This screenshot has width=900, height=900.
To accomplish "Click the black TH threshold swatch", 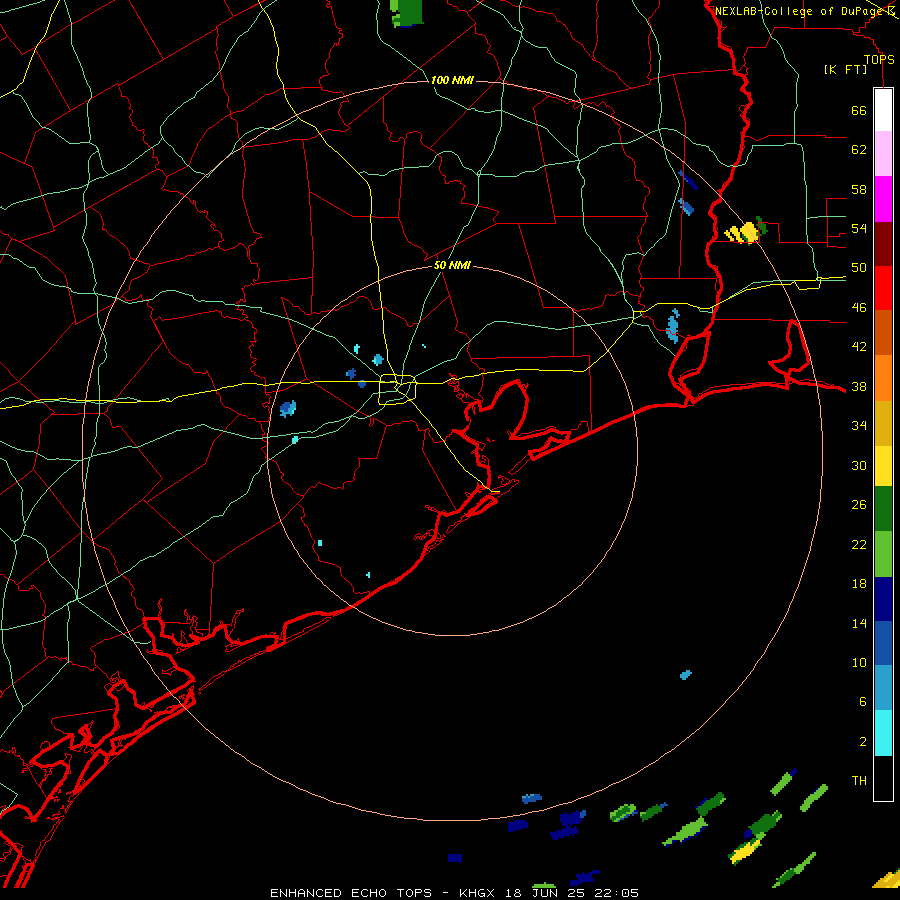I will pos(883,778).
